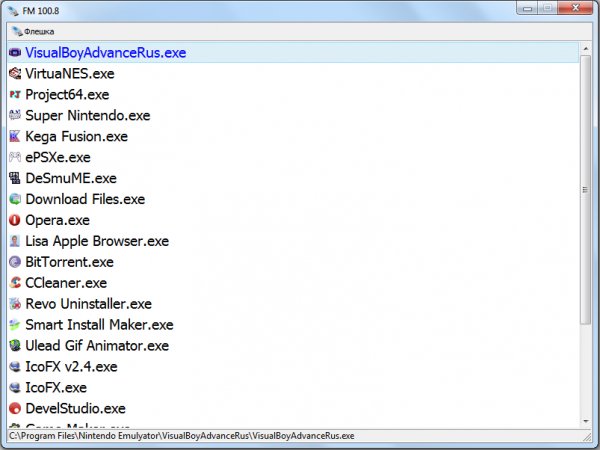Click the scrollbar up arrow
Image resolution: width=600 pixels, height=450 pixels.
point(585,49)
